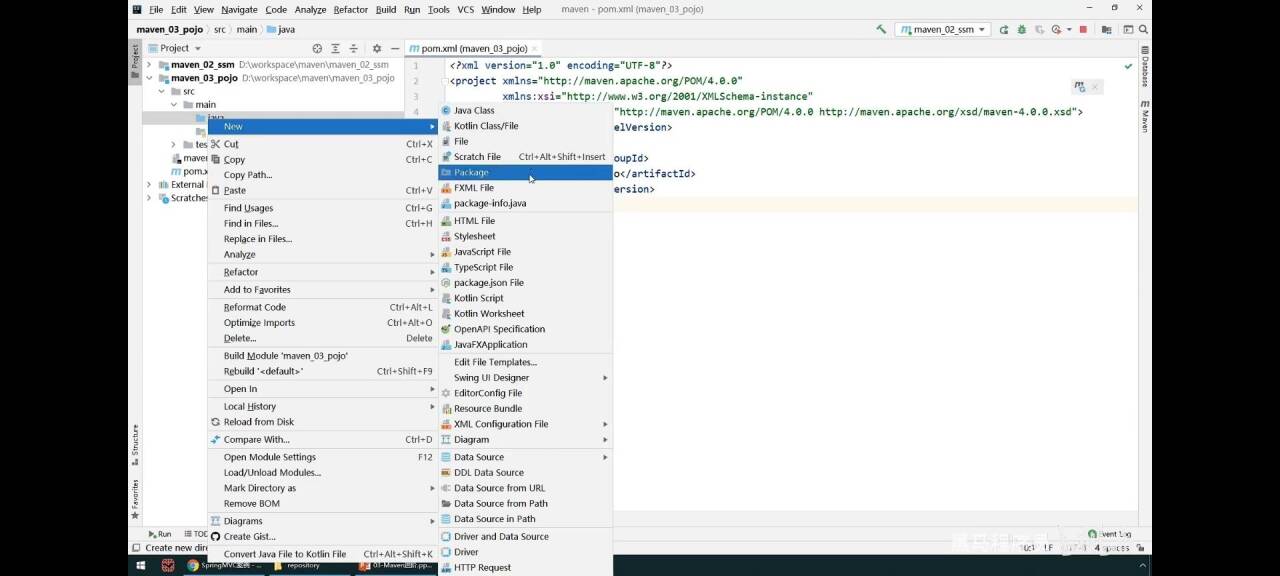Collapse the main folder node
Screen dimensions: 1280x576
(x=173, y=104)
